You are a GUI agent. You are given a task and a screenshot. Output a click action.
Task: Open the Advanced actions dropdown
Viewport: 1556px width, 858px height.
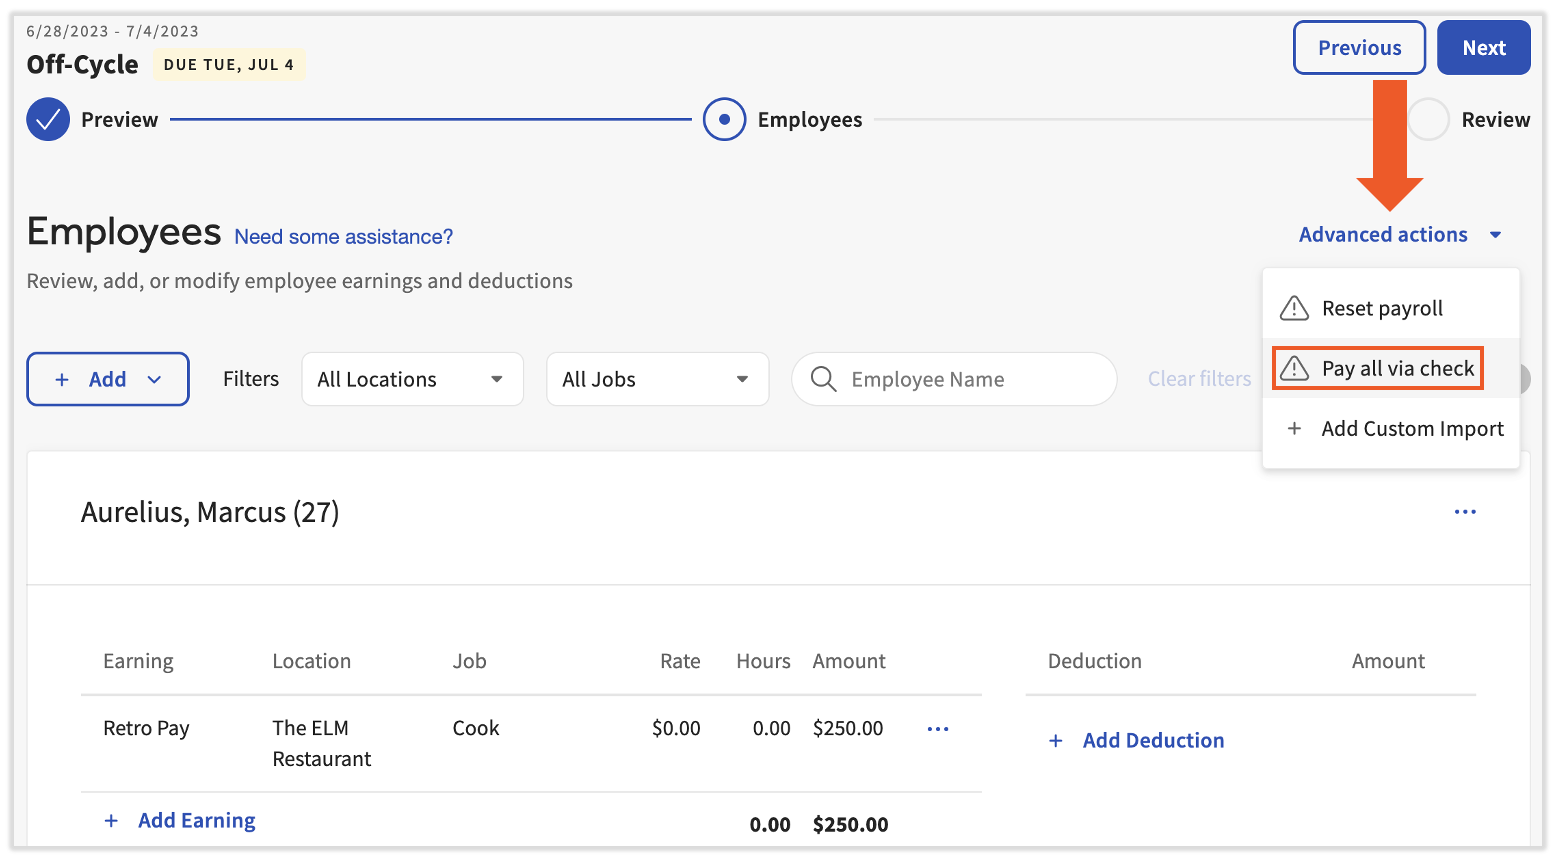[1383, 234]
